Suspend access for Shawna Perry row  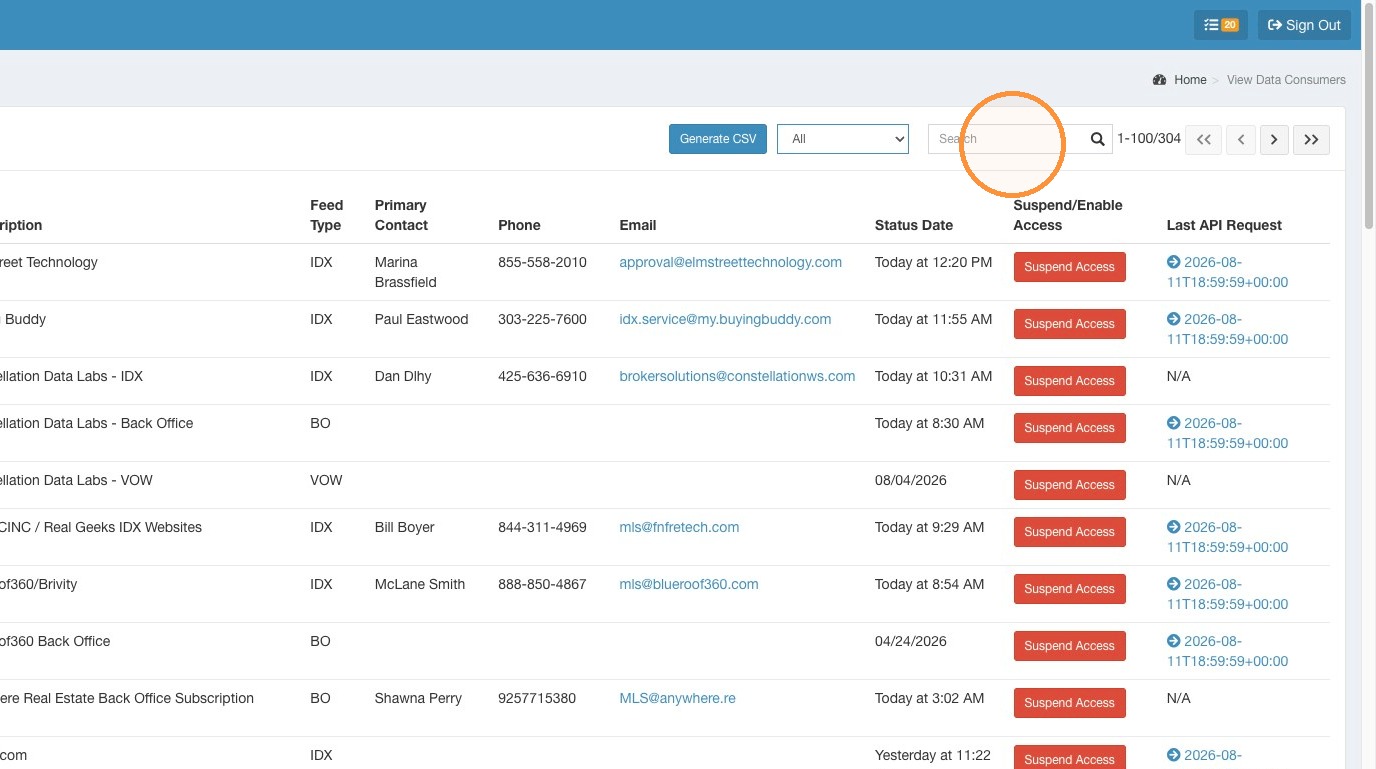tap(1069, 703)
